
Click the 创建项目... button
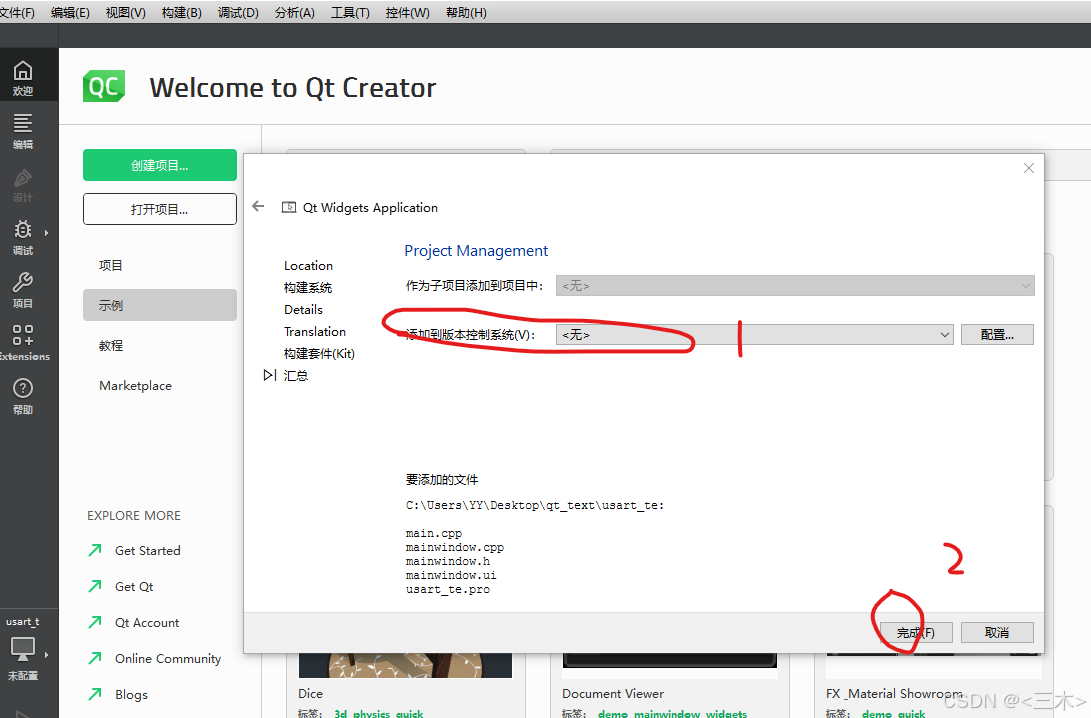tap(159, 165)
